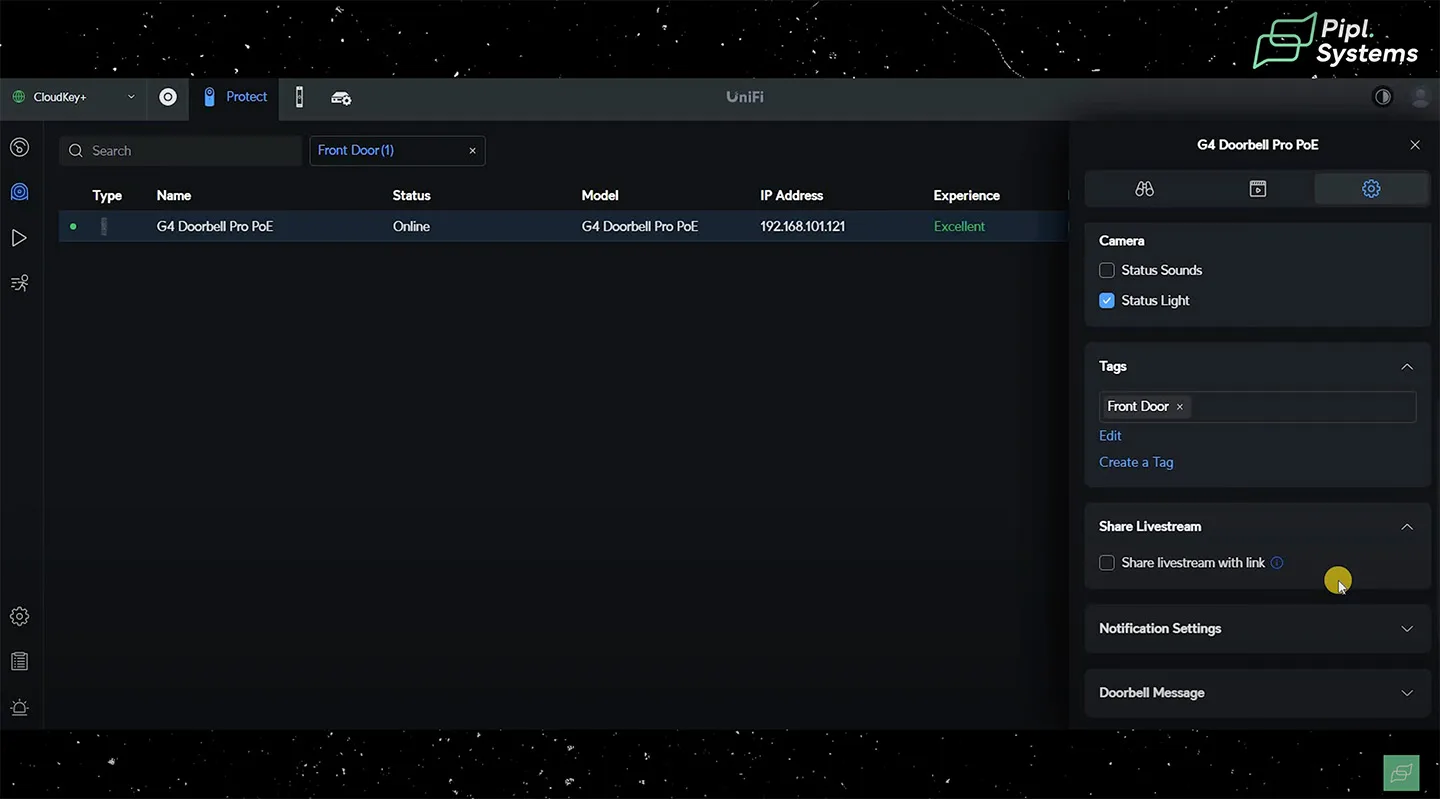This screenshot has height=799, width=1440.
Task: Select the devices camera sidebar icon
Action: point(19,192)
